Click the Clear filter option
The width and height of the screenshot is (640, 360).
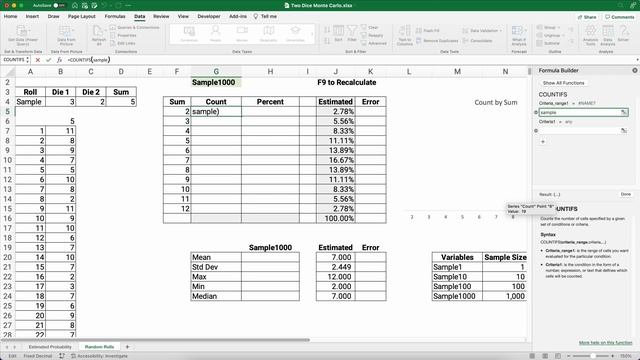tap(370, 27)
